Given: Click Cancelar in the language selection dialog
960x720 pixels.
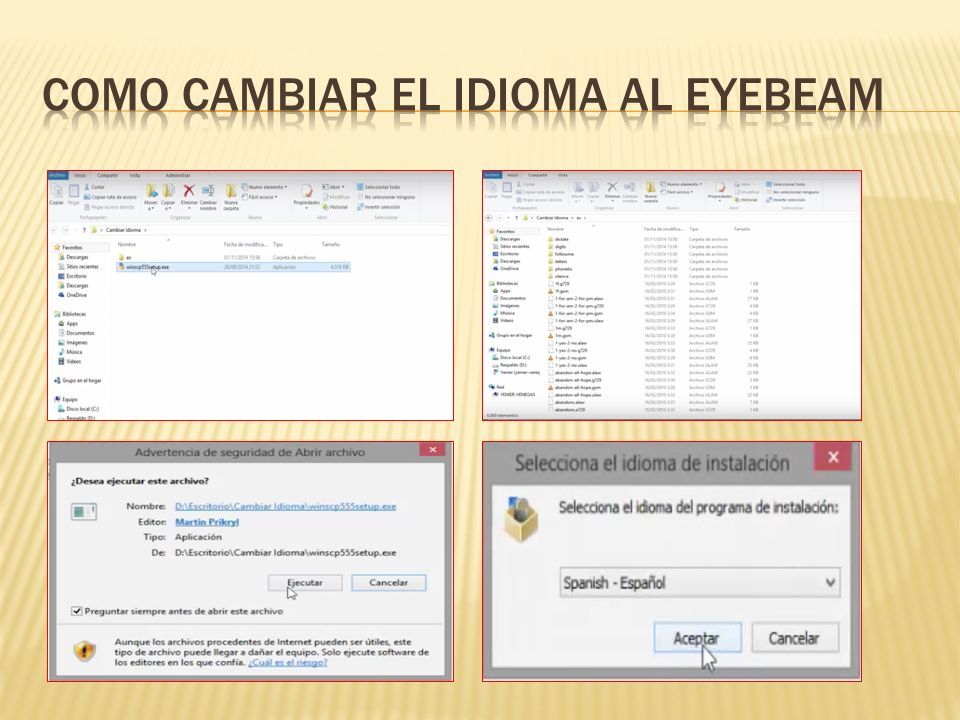Looking at the screenshot, I should click(x=794, y=638).
